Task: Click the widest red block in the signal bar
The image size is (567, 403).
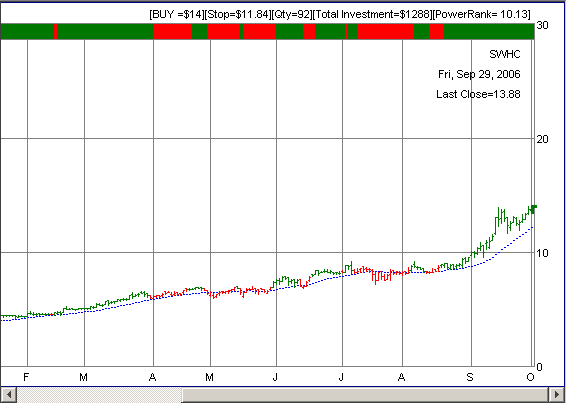Action: pos(385,31)
